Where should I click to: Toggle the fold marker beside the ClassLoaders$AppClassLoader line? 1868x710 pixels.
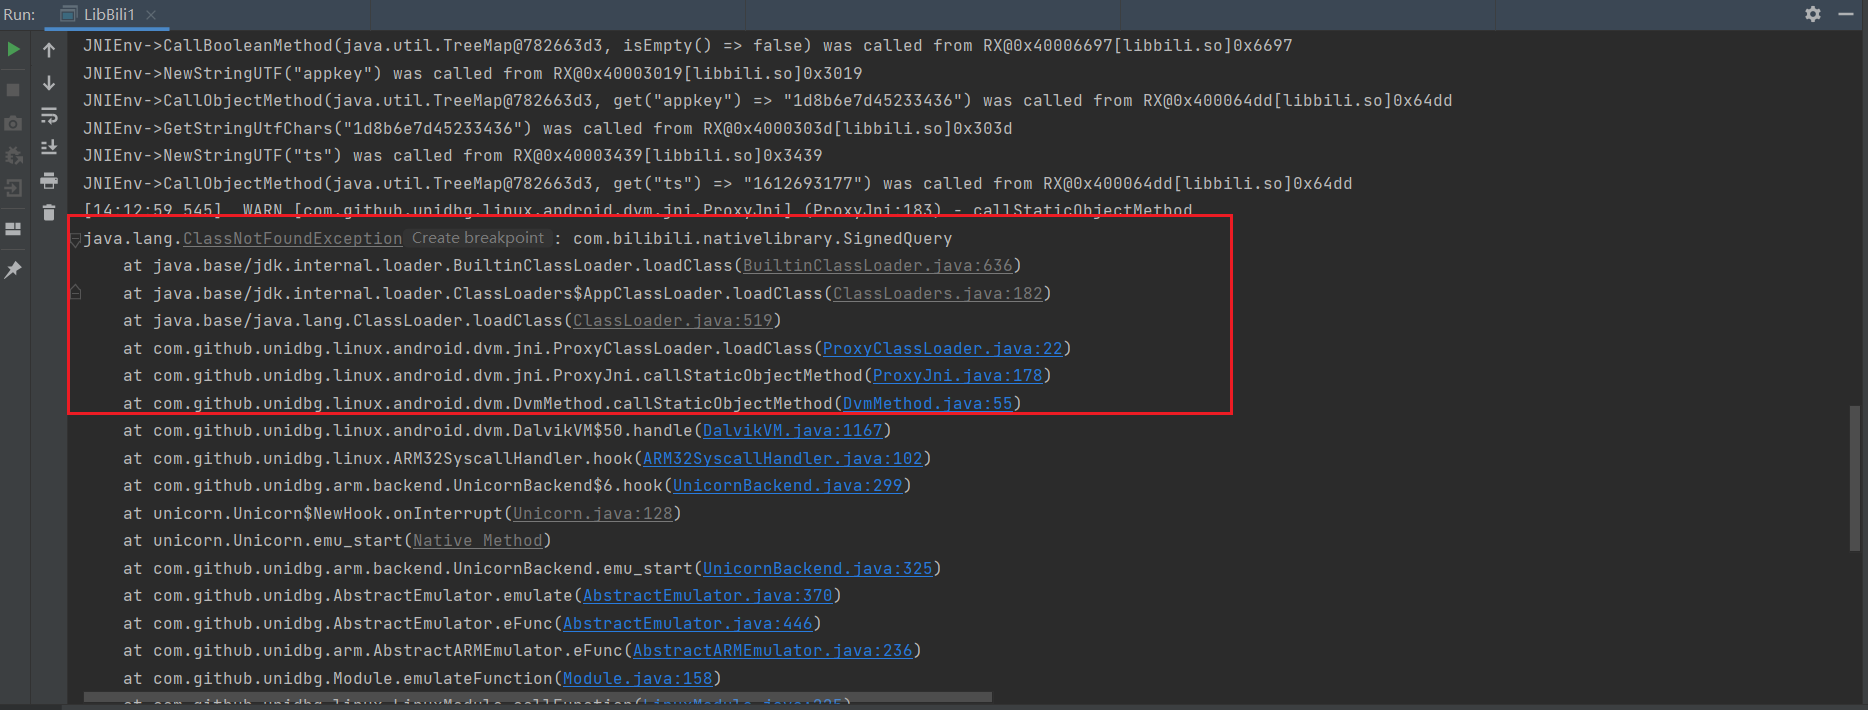point(75,293)
